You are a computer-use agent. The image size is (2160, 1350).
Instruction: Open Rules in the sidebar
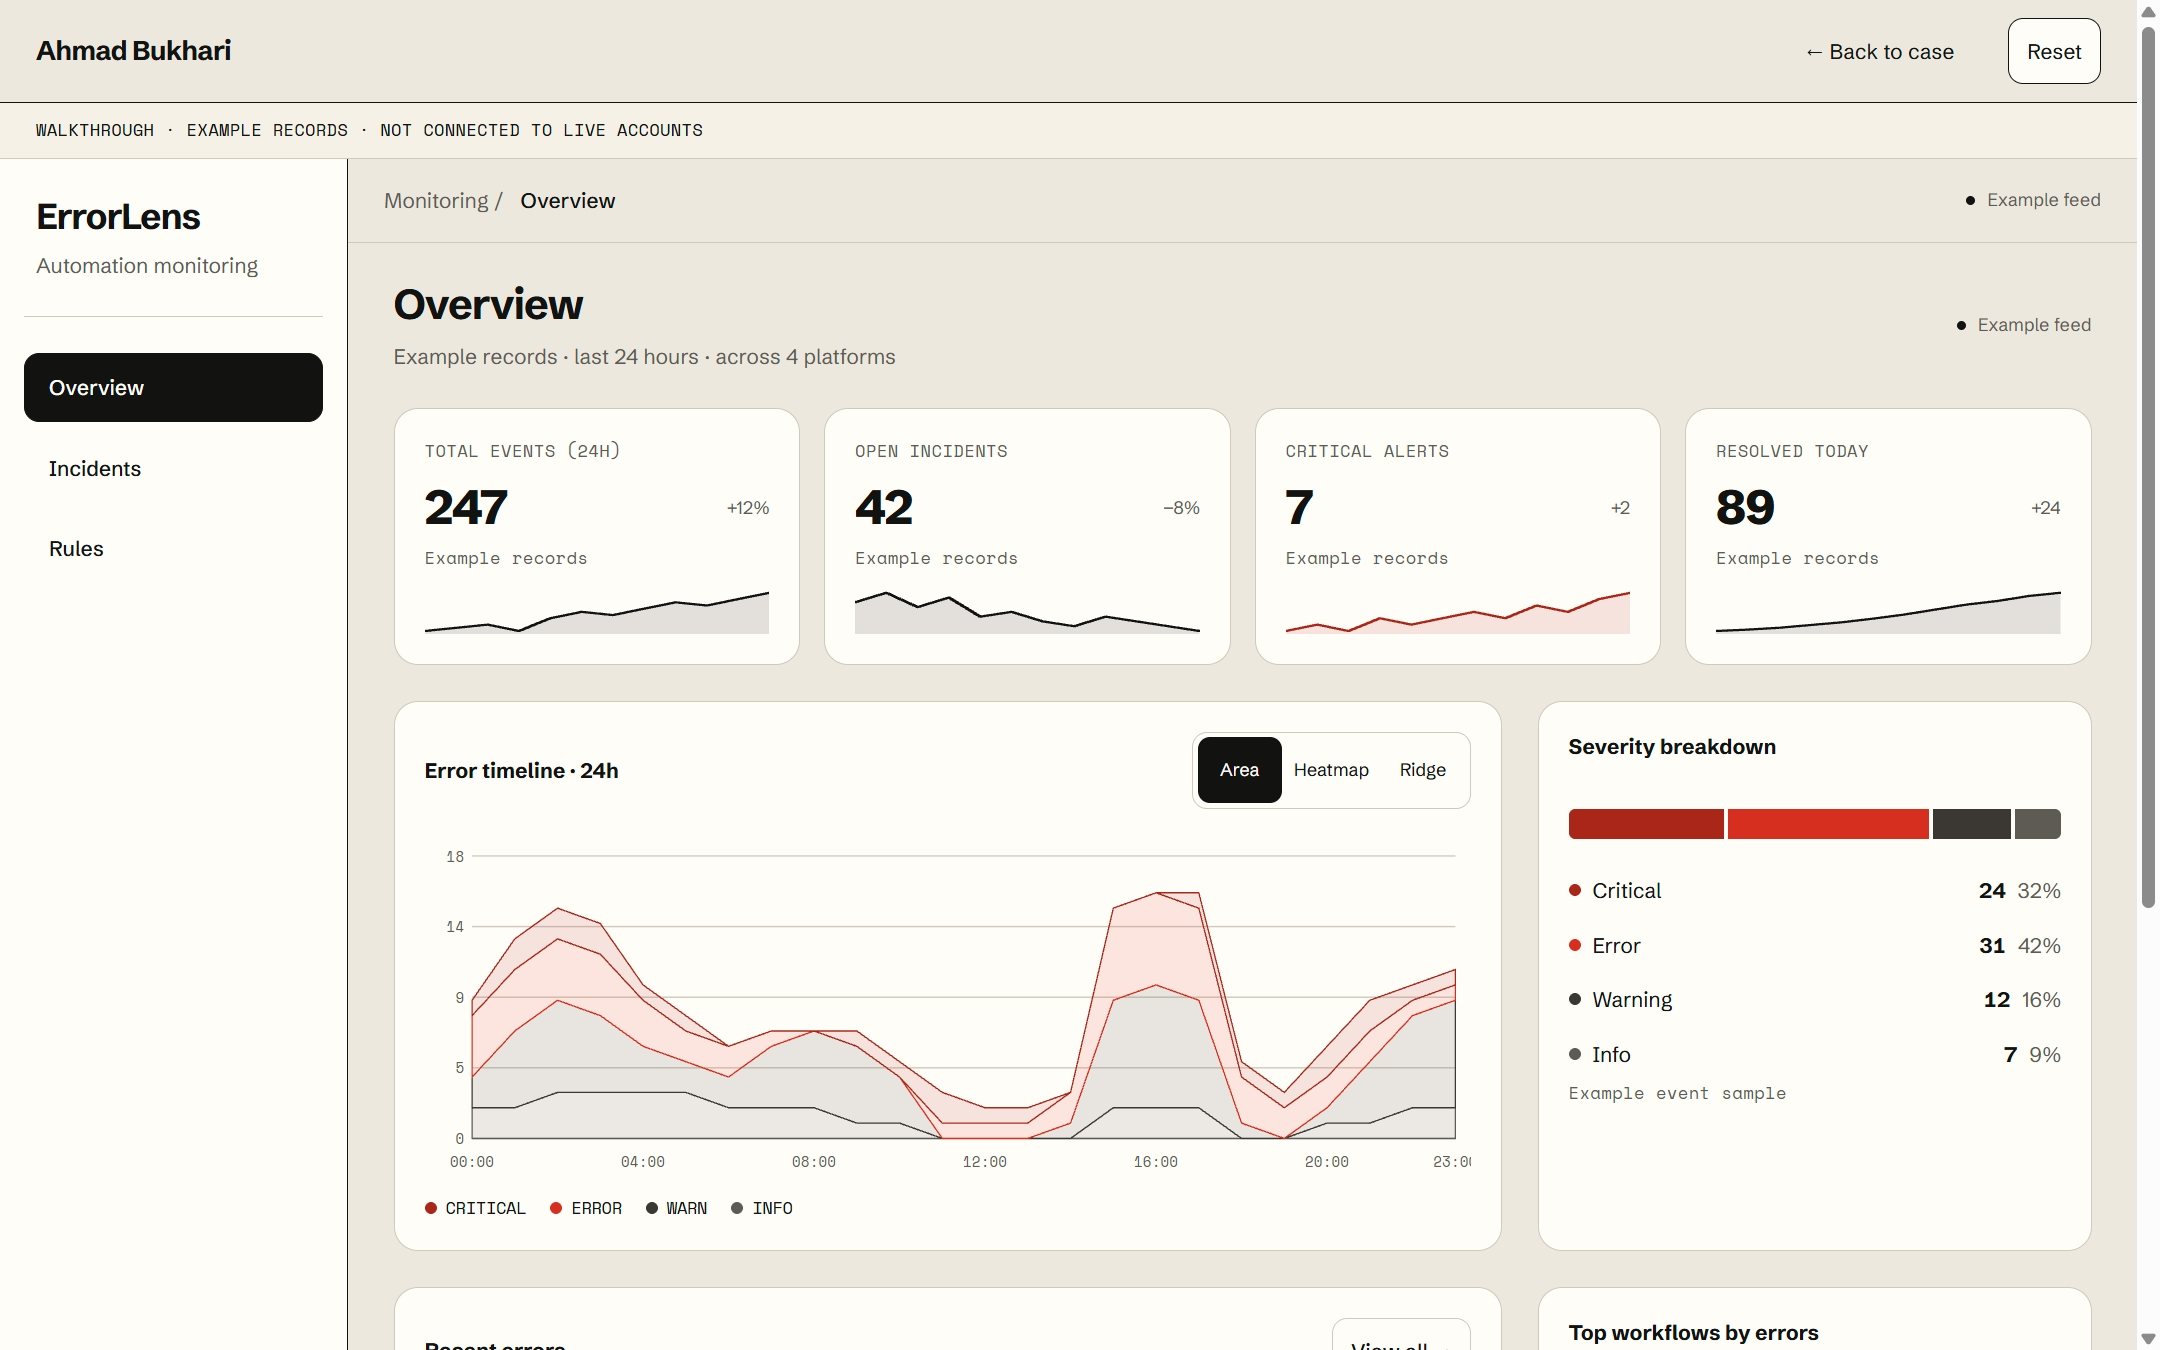click(173, 548)
